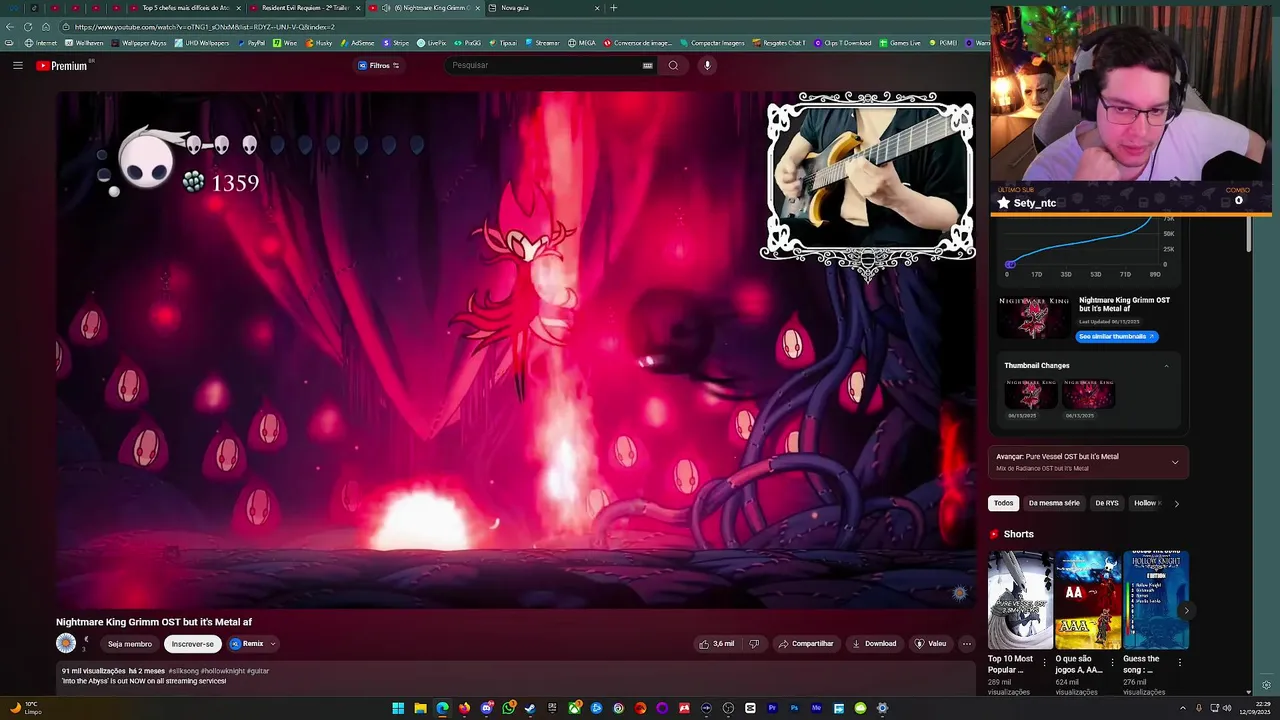Expand the Remix dropdown arrow
Screen dimensions: 1280x720
click(x=273, y=644)
